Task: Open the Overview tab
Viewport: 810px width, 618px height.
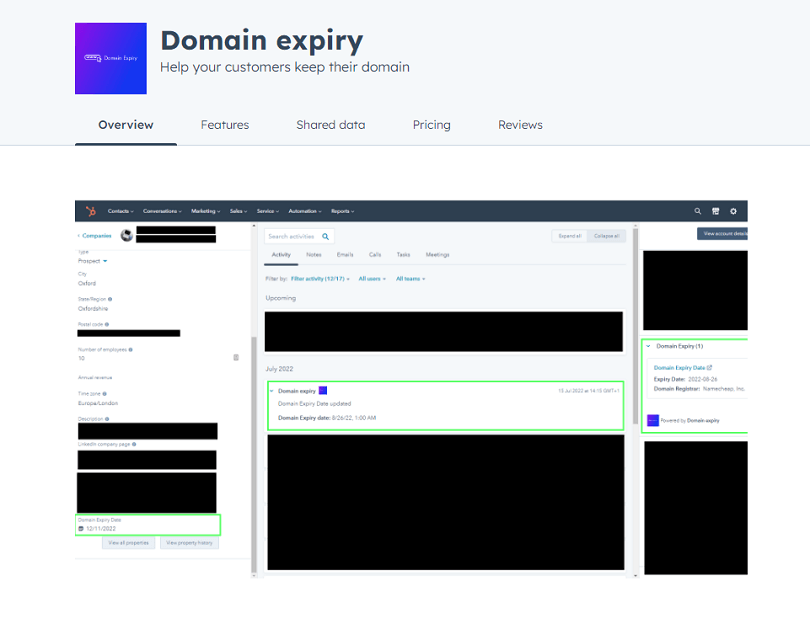Action: 126,125
